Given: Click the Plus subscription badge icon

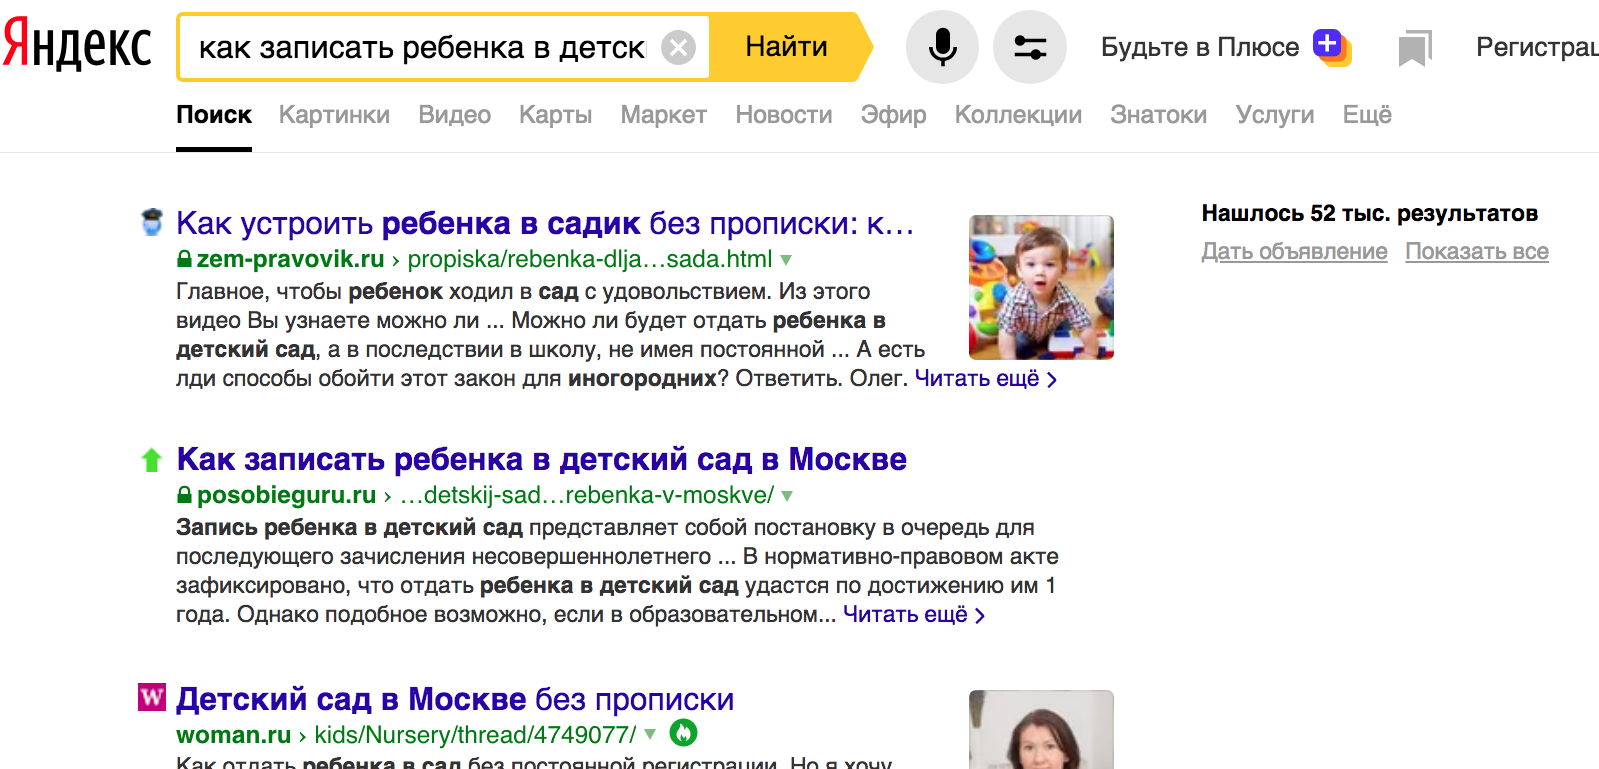Looking at the screenshot, I should tap(1332, 47).
